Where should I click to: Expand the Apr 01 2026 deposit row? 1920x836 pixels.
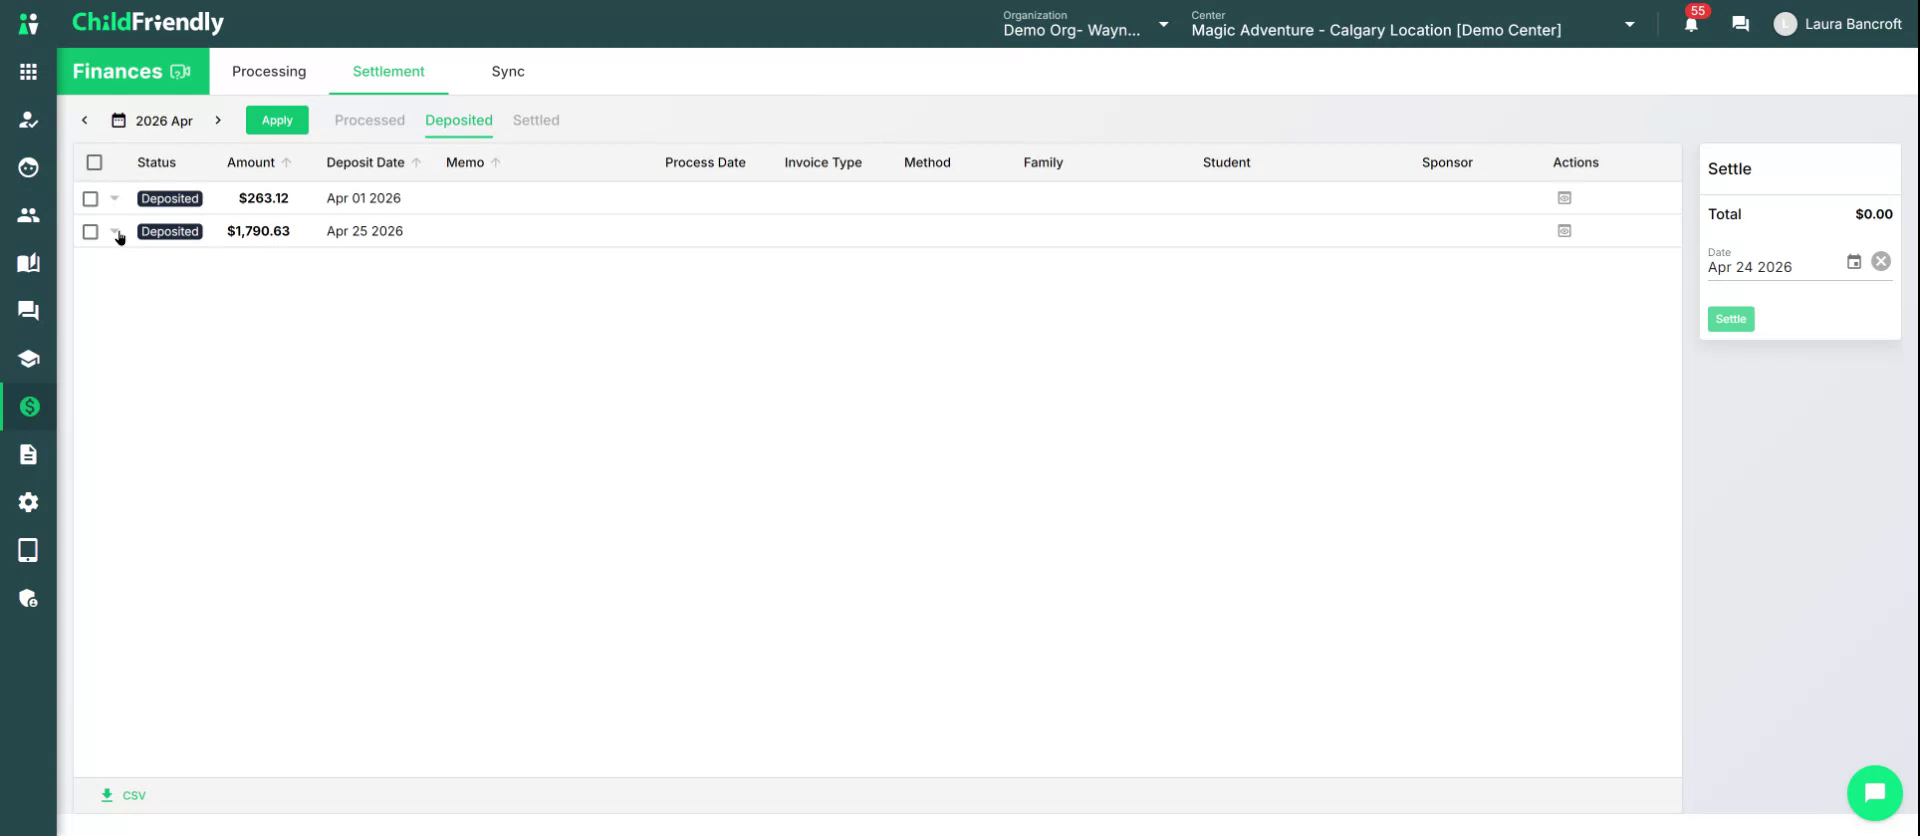(x=115, y=198)
